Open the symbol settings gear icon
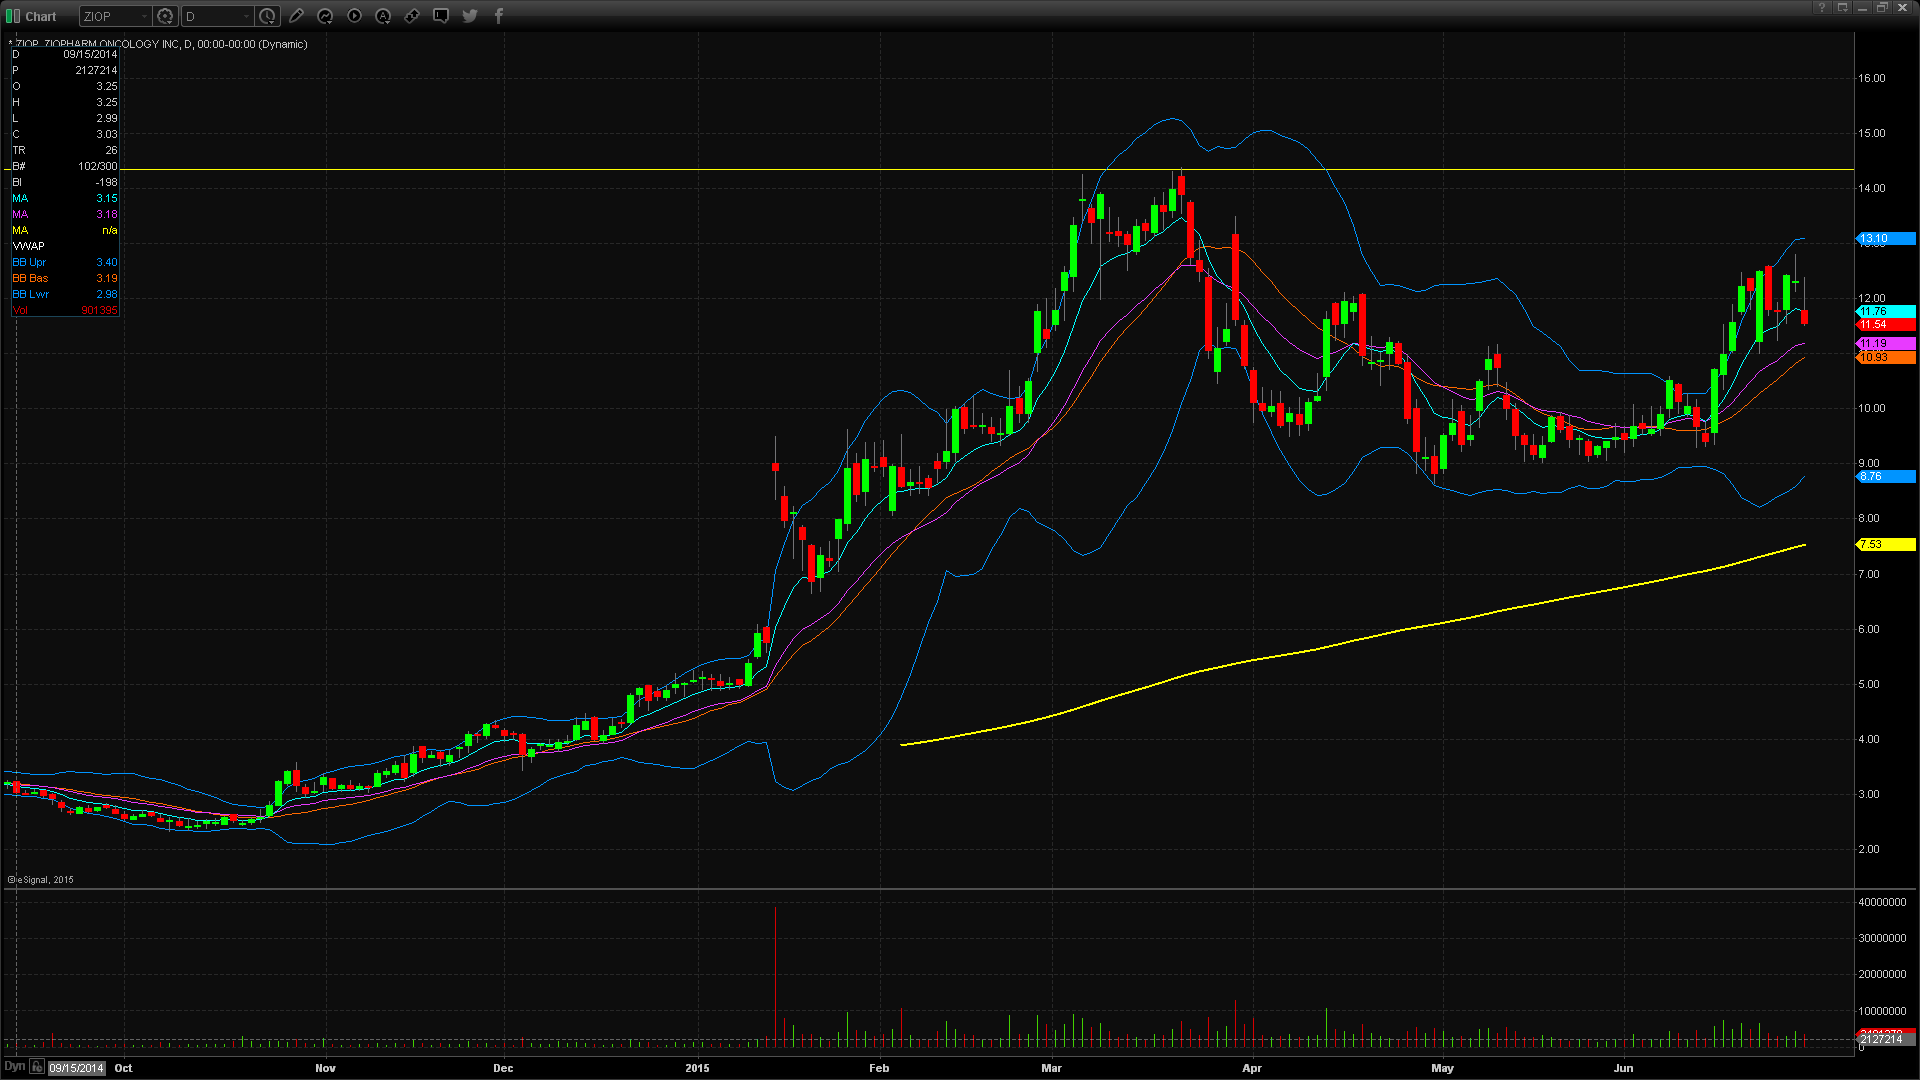1920x1080 pixels. 166,16
